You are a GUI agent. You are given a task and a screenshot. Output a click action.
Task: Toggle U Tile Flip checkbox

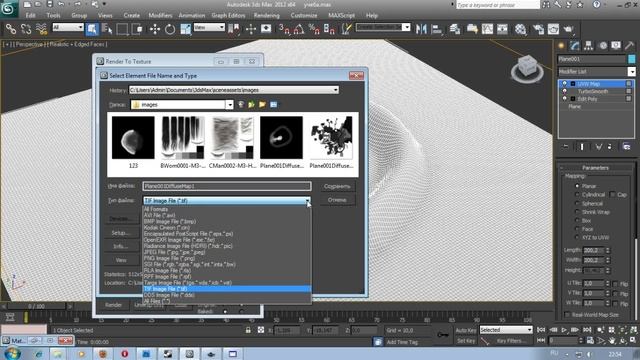615,283
